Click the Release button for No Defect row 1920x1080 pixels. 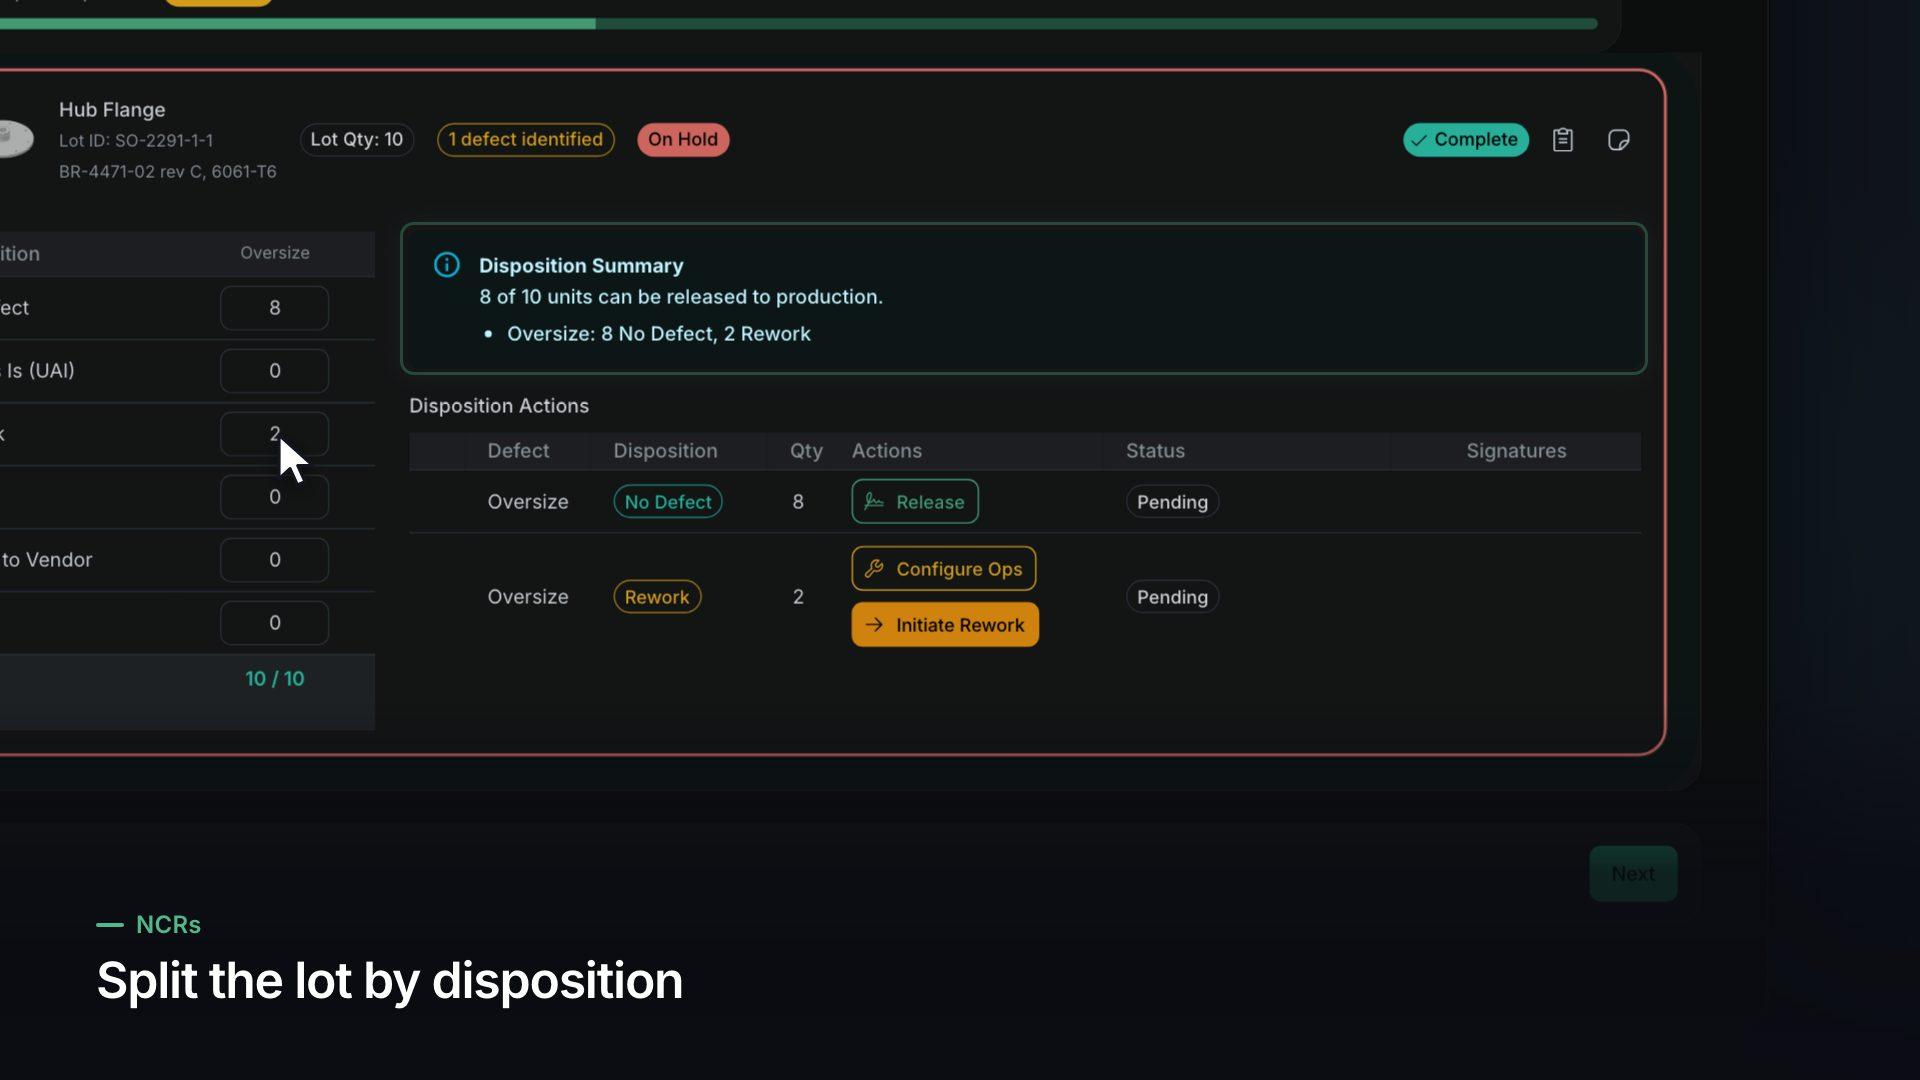point(914,502)
